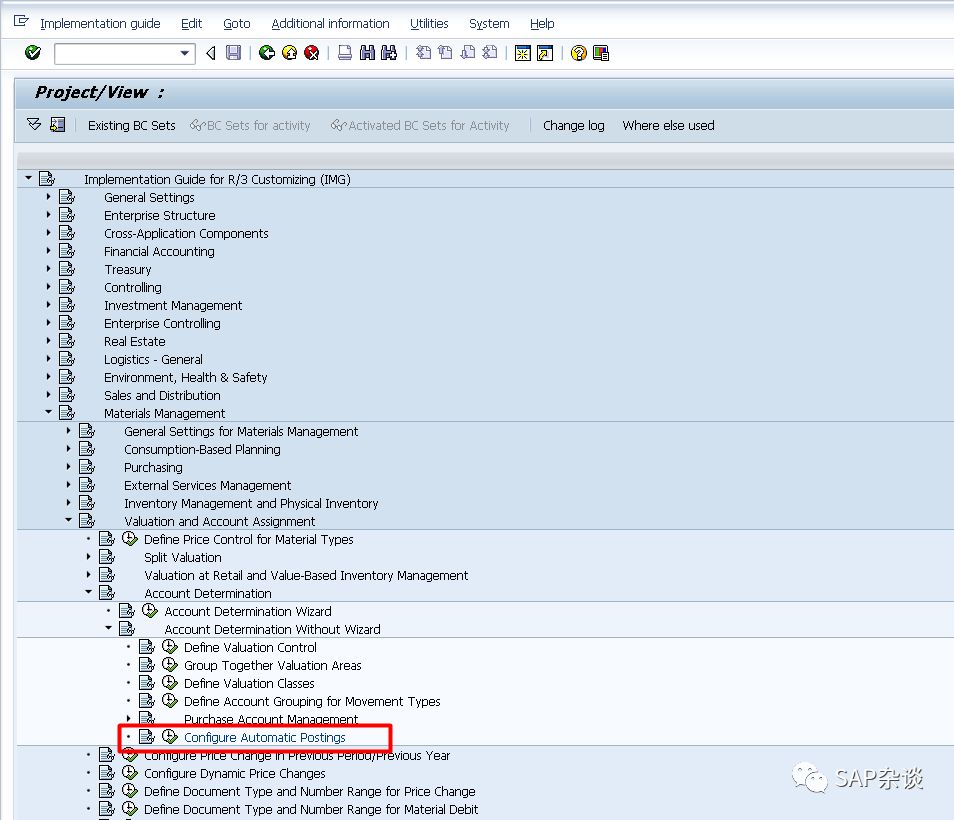954x820 pixels.
Task: Click execute clock icon for Define Valuation Classes
Action: (x=170, y=683)
